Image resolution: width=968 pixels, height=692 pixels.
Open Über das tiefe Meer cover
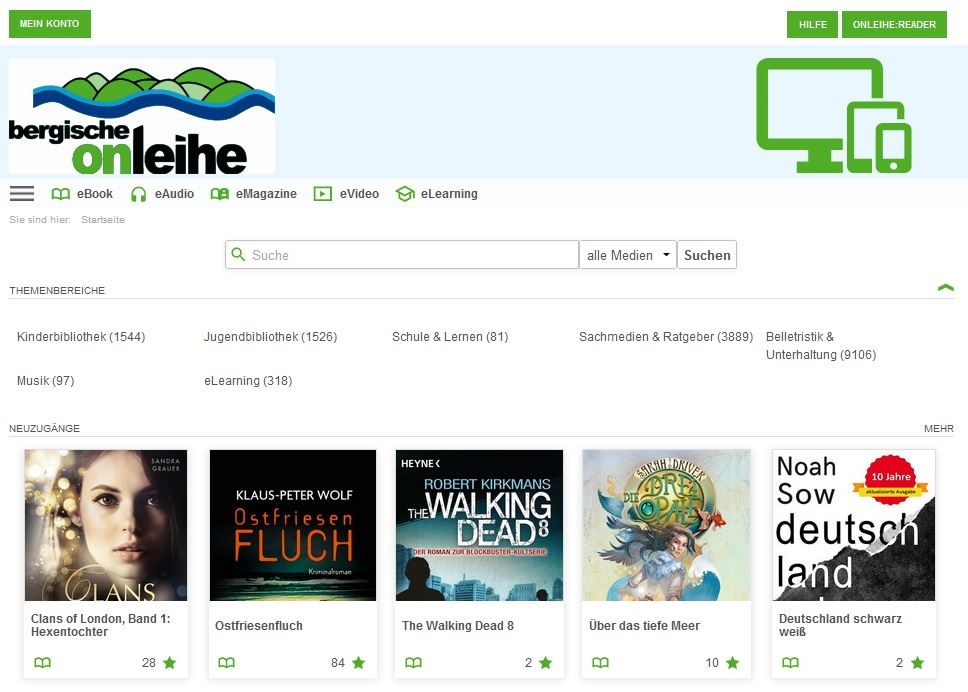point(666,525)
